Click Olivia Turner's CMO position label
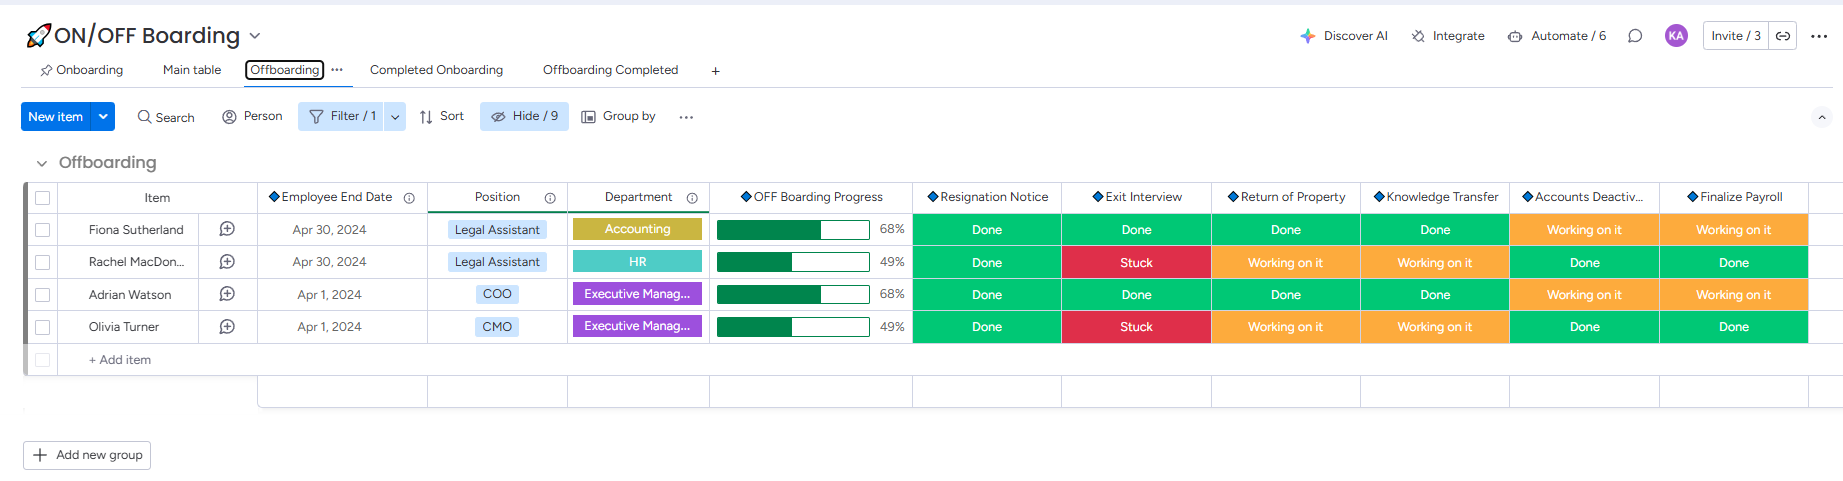 pos(497,327)
